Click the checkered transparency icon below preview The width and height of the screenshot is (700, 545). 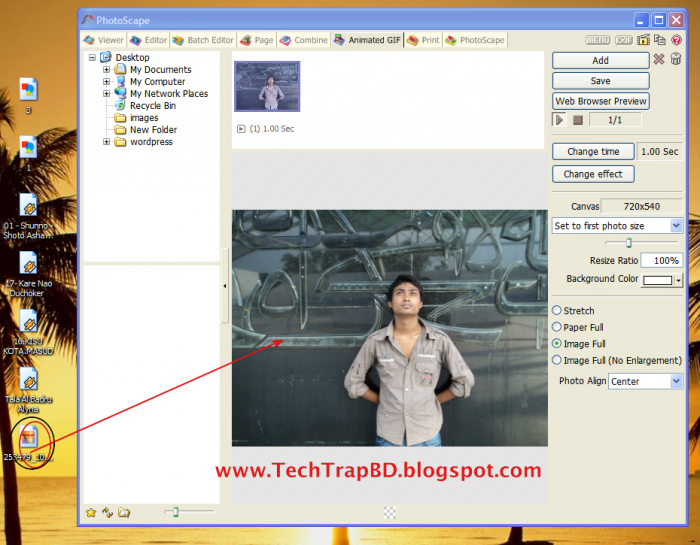(390, 513)
